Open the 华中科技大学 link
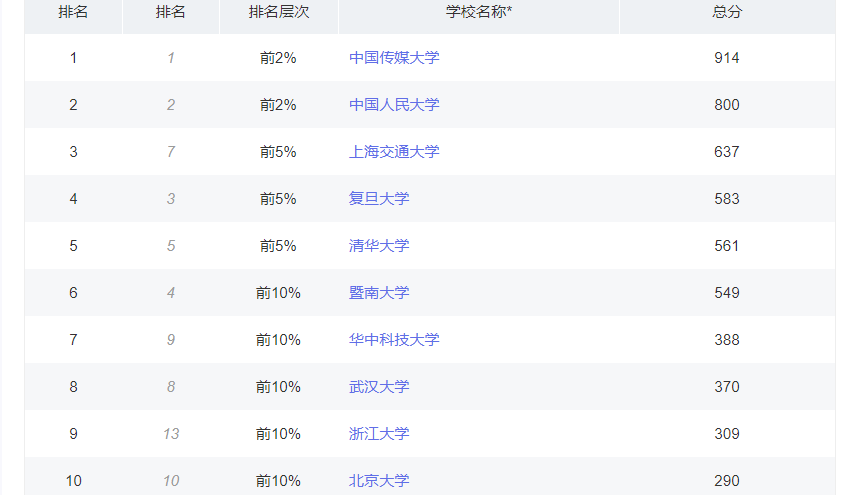The image size is (847, 495). coord(394,340)
